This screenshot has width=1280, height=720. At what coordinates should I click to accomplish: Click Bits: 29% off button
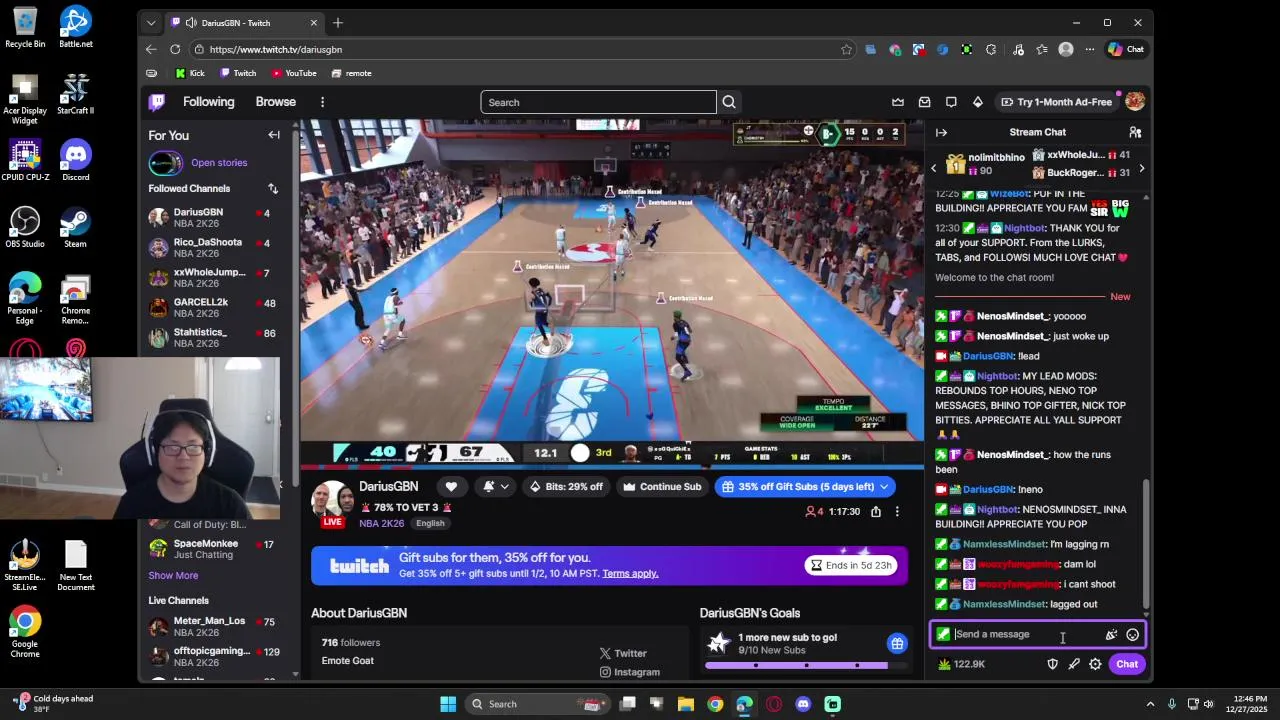pyautogui.click(x=566, y=487)
